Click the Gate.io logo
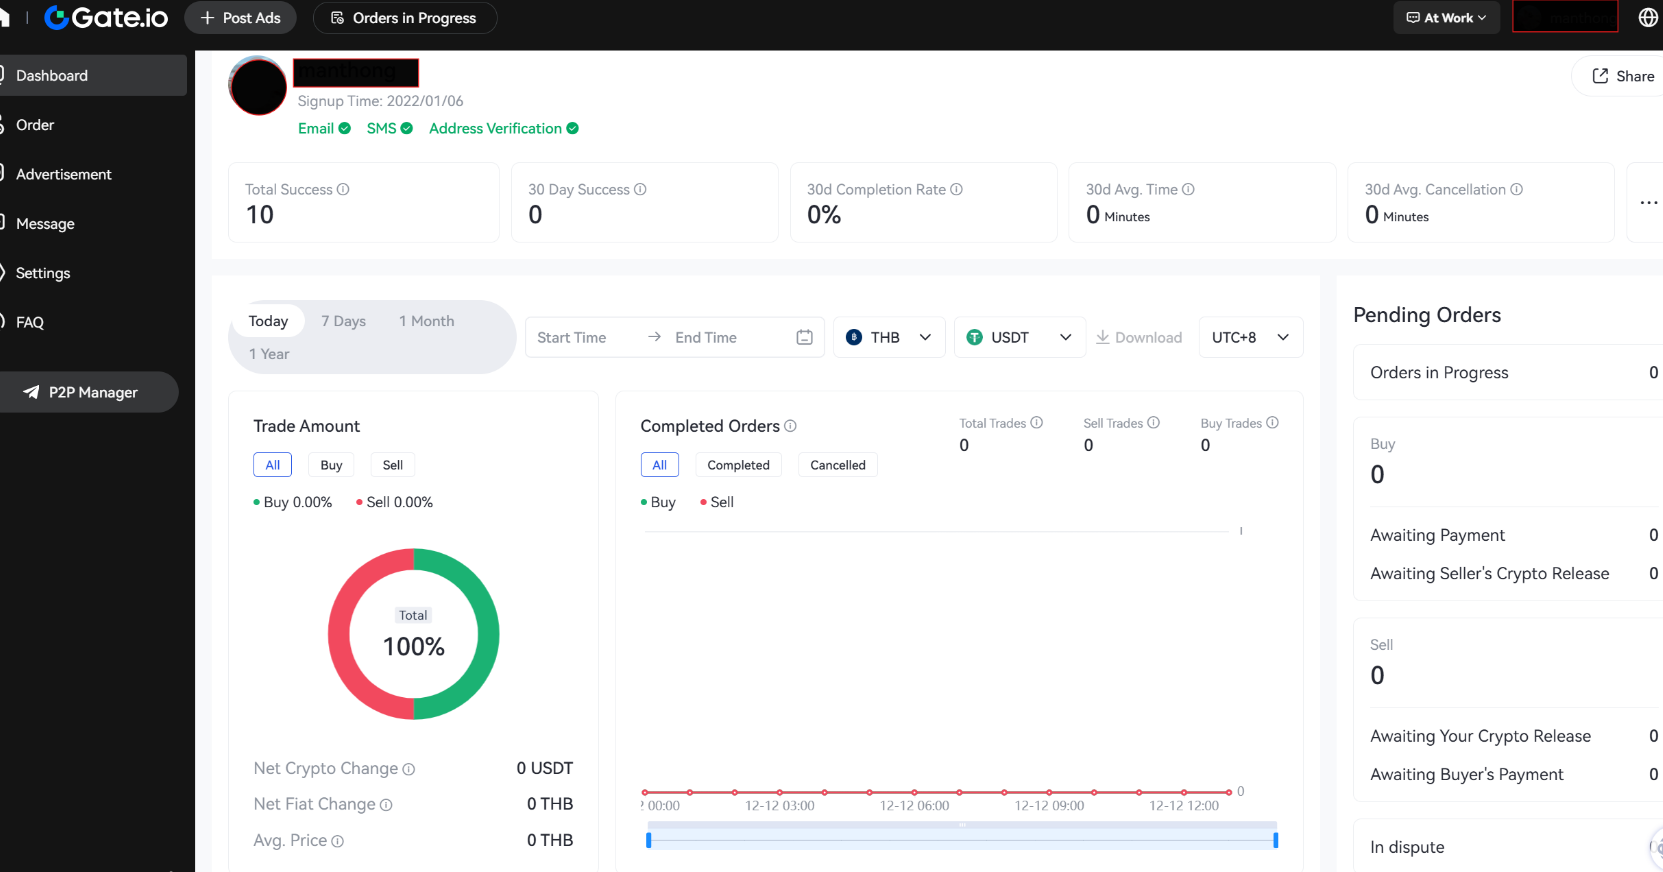 (106, 18)
